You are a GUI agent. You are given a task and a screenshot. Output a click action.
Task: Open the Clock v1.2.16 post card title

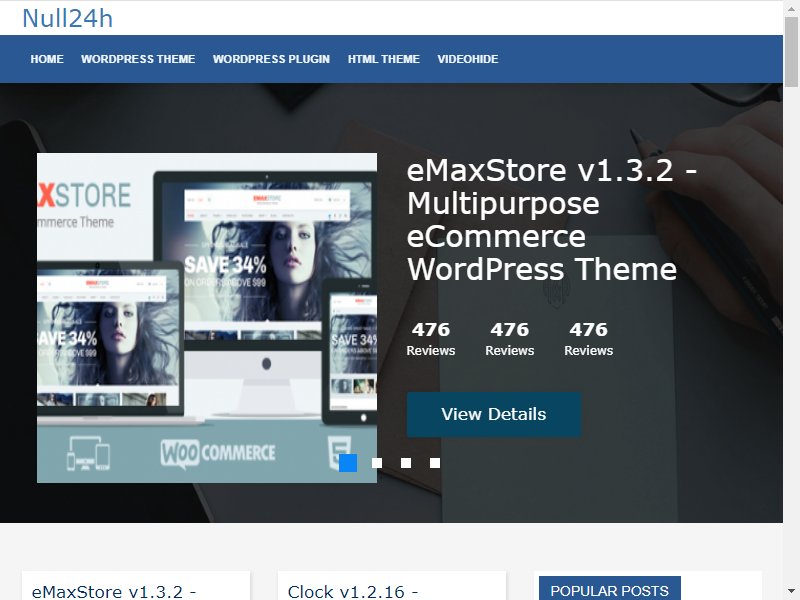point(353,591)
